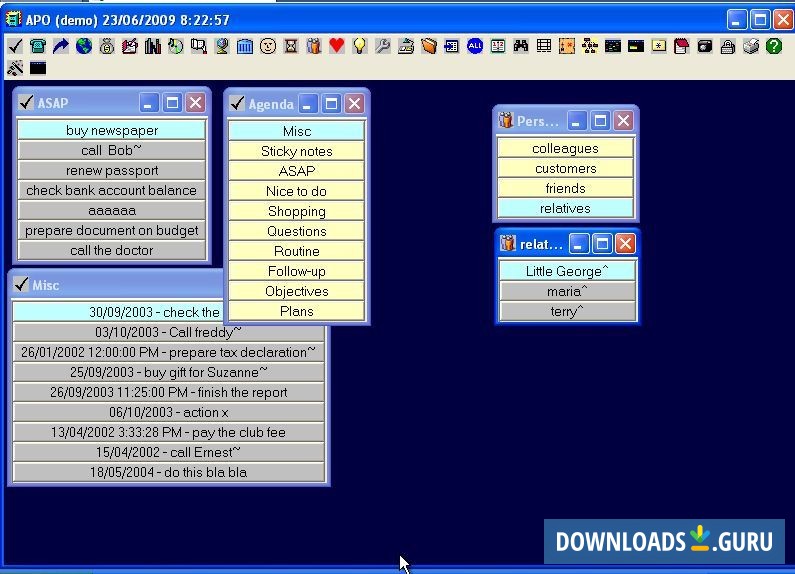Image resolution: width=795 pixels, height=574 pixels.
Task: Open help with green question mark icon
Action: [x=773, y=46]
